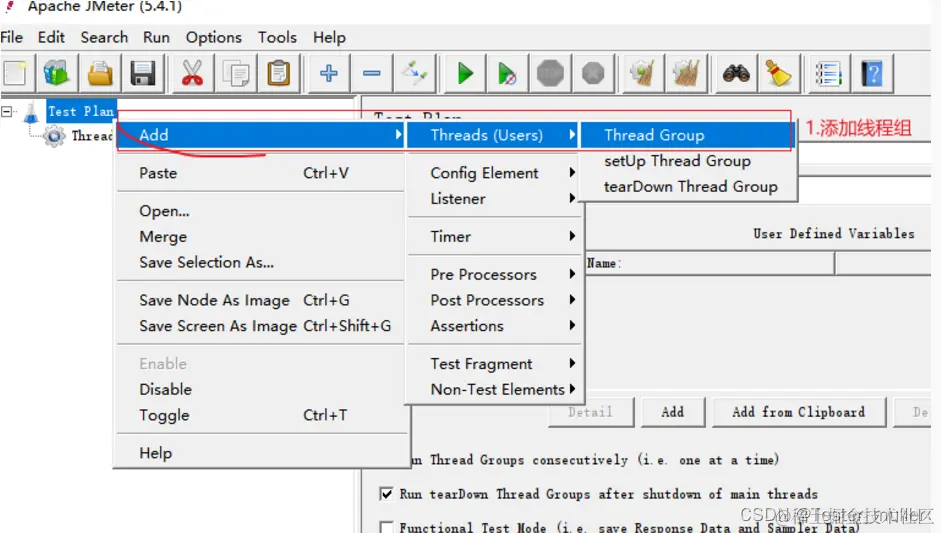The width and height of the screenshot is (941, 533).
Task: Open the Options menu
Action: pos(214,37)
